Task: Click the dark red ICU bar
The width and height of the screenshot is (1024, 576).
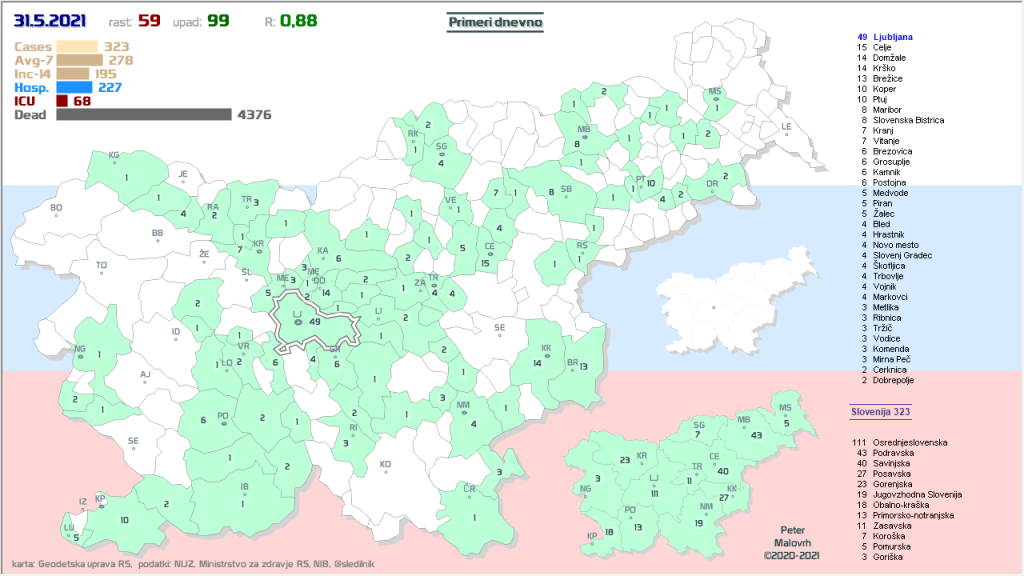Action: (62, 101)
